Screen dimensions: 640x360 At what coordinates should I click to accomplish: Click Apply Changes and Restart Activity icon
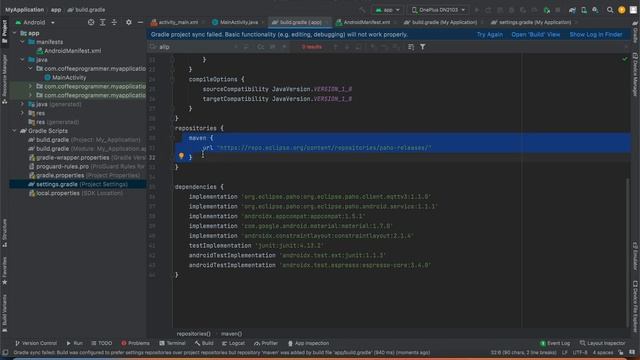[488, 10]
